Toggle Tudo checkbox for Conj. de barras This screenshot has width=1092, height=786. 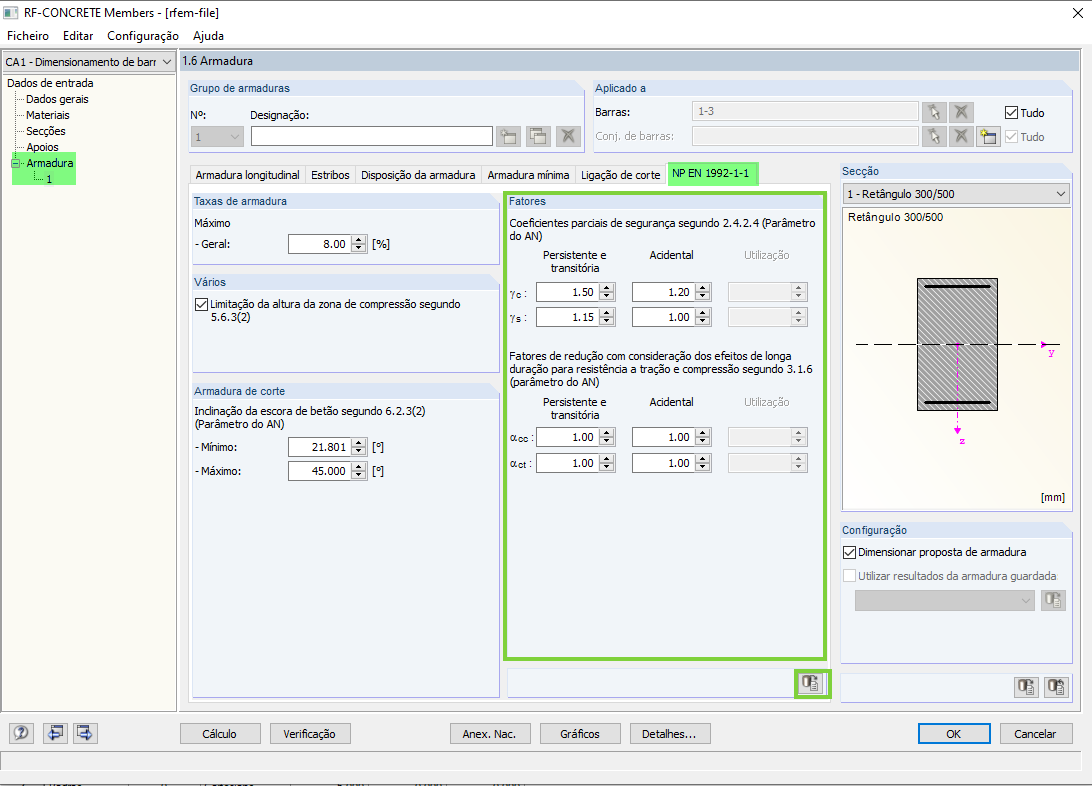pyautogui.click(x=1011, y=136)
